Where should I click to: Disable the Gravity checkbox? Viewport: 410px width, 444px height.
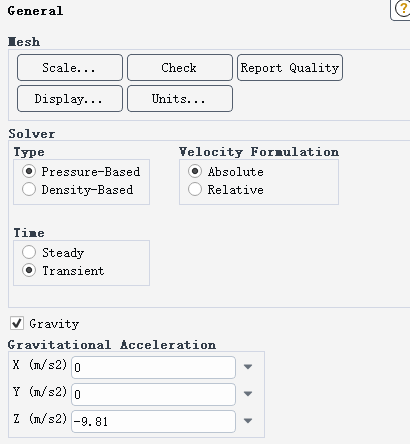pos(17,323)
